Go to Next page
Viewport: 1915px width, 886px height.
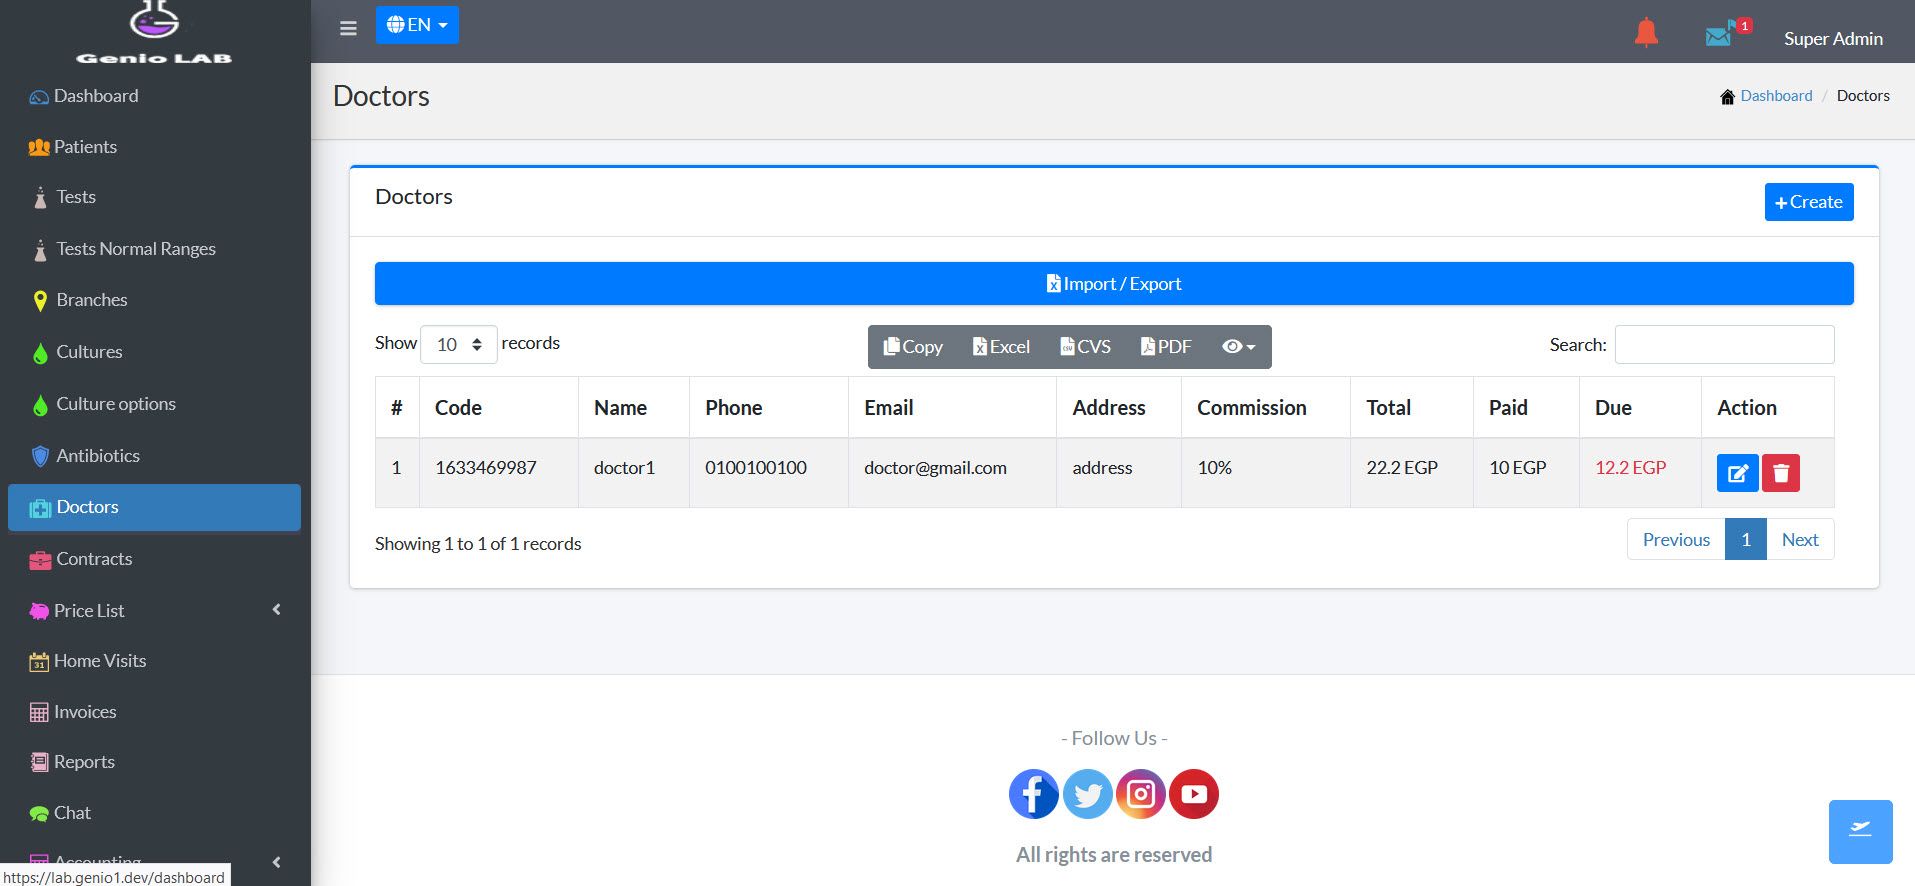pyautogui.click(x=1800, y=540)
